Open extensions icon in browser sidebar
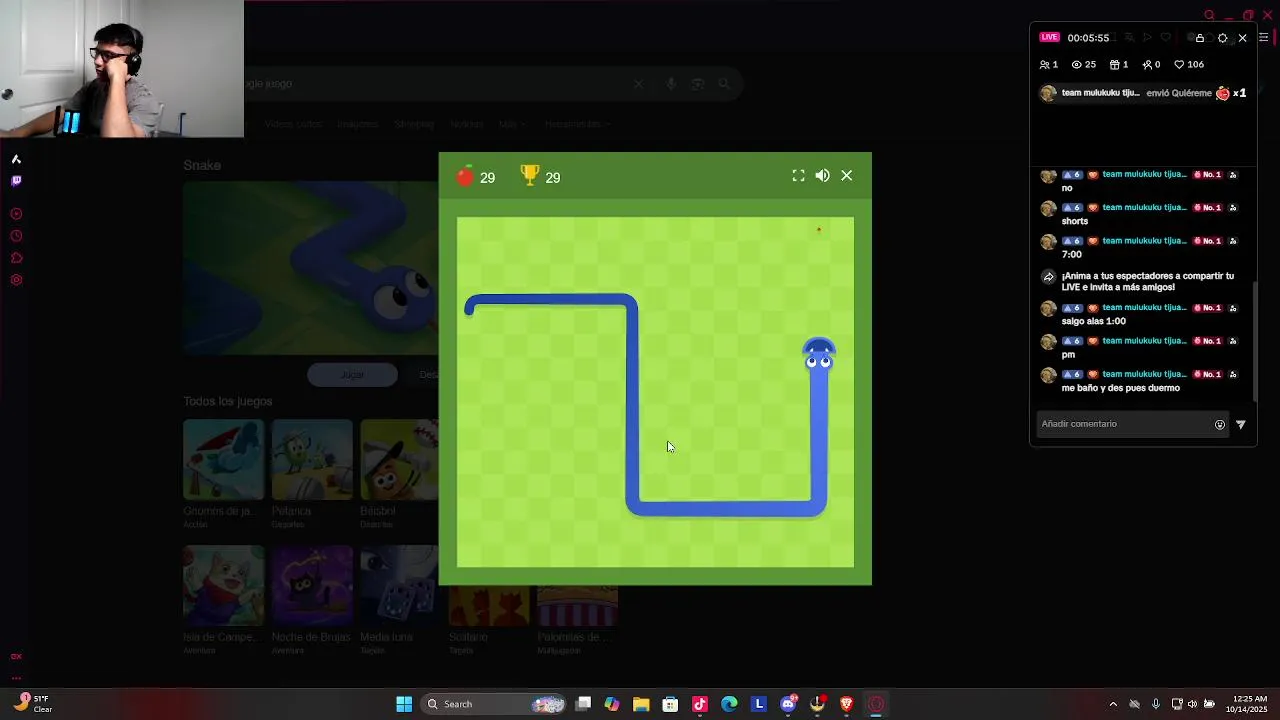The height and width of the screenshot is (720, 1280). tap(16, 258)
